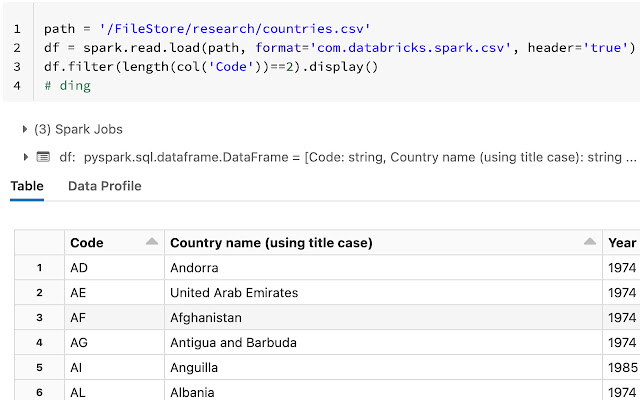Select the Albania cell

pyautogui.click(x=192, y=392)
